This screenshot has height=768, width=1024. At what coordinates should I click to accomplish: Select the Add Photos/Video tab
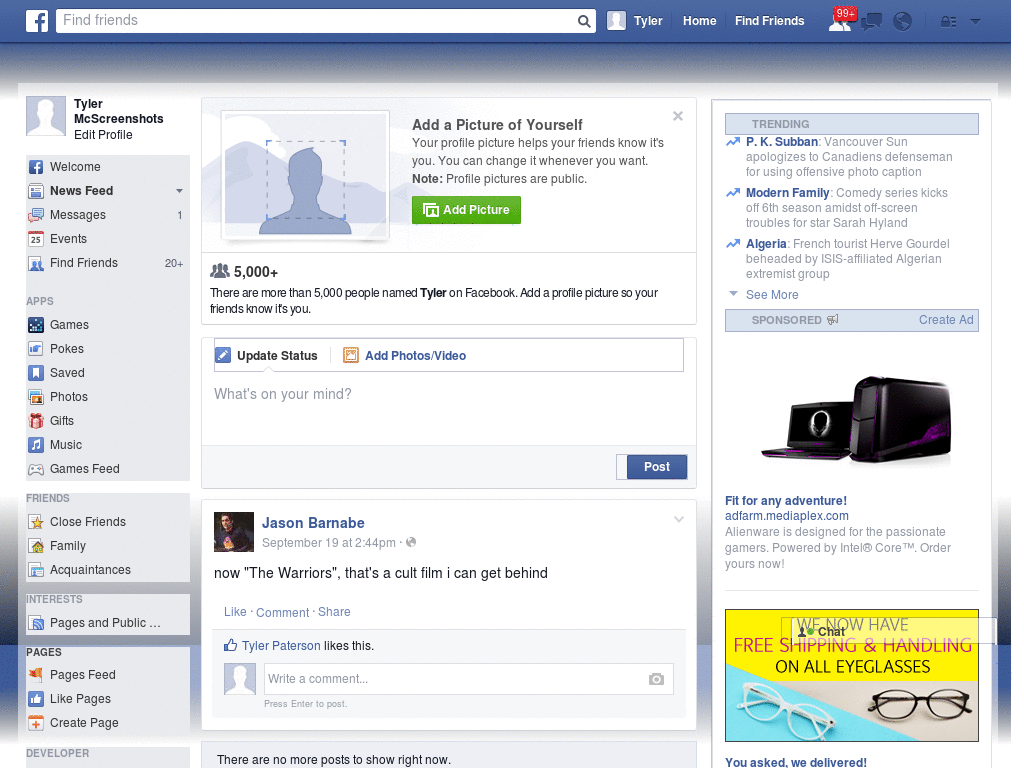pos(404,355)
